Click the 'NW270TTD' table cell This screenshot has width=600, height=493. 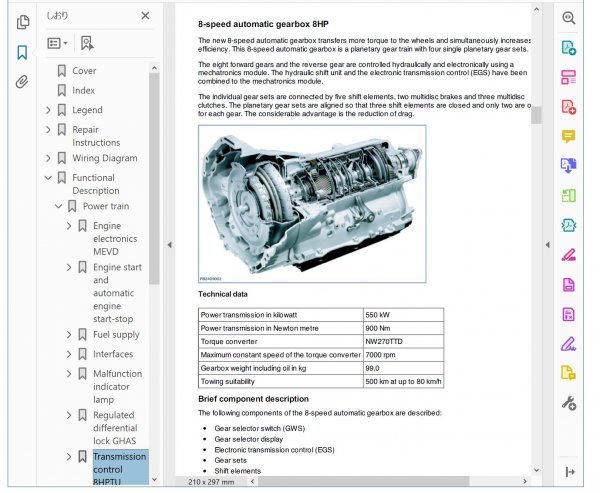[x=403, y=341]
